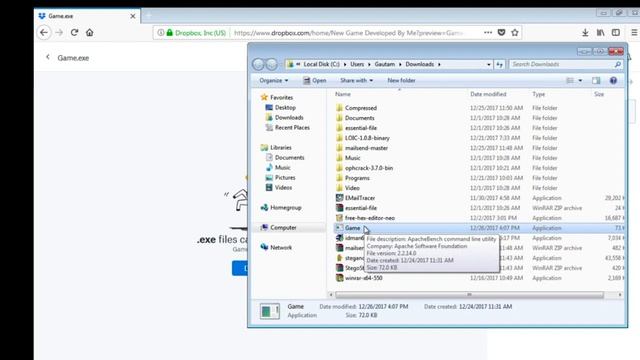
Task: Click the change view icon in Explorer
Action: pyautogui.click(x=570, y=80)
